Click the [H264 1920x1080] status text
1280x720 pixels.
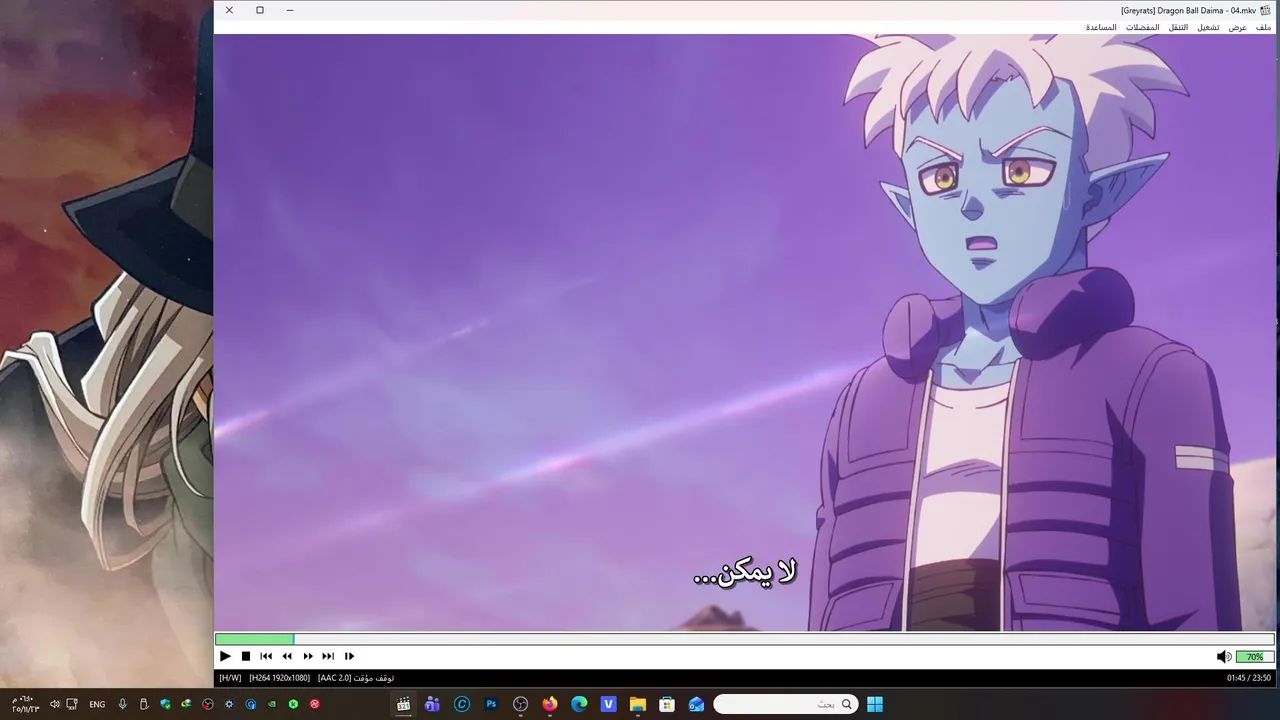click(279, 678)
